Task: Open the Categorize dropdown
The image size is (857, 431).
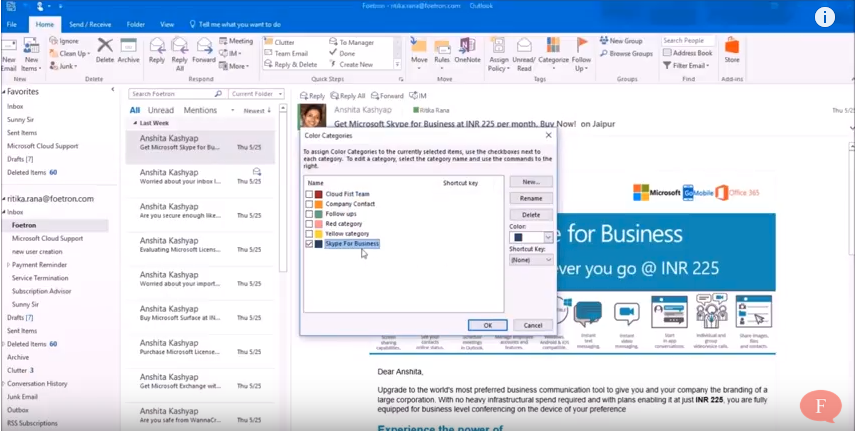Action: point(553,54)
